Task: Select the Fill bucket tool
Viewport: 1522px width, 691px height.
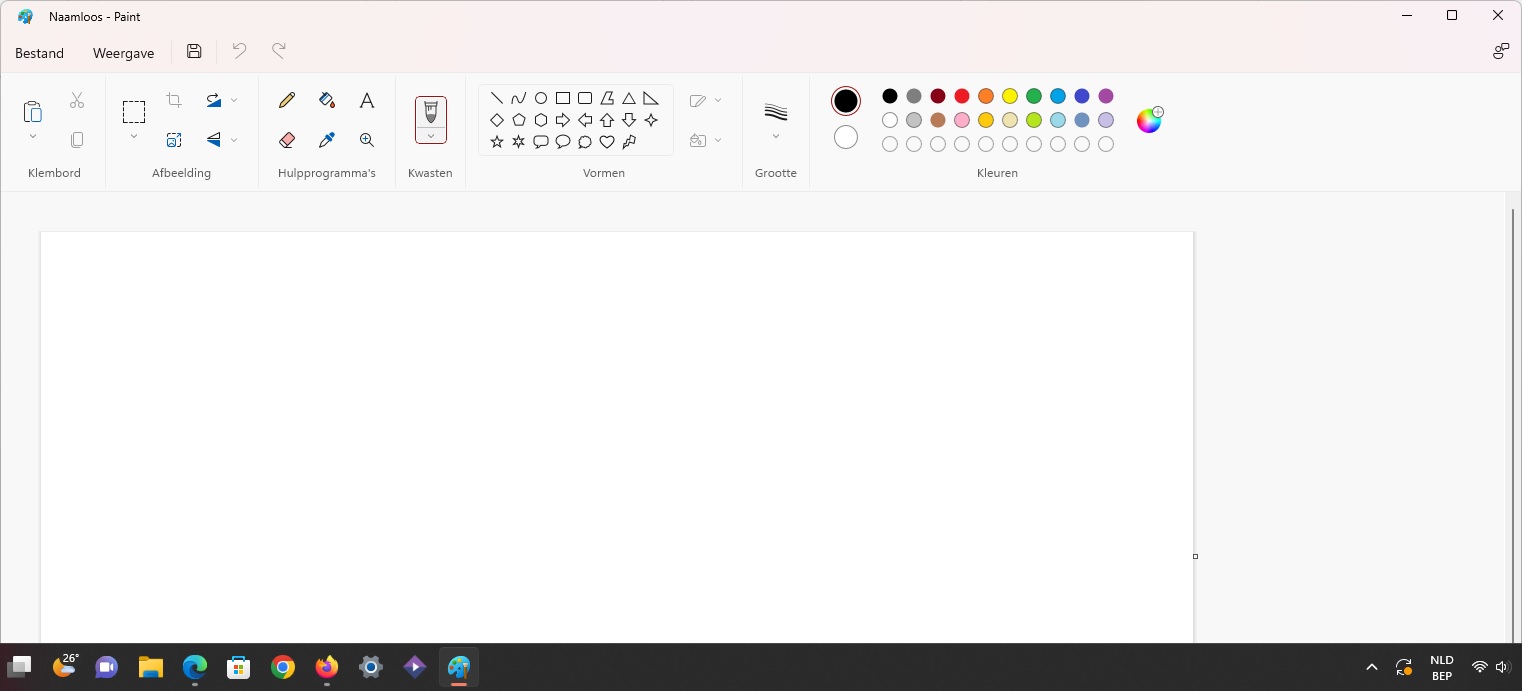Action: 327,100
